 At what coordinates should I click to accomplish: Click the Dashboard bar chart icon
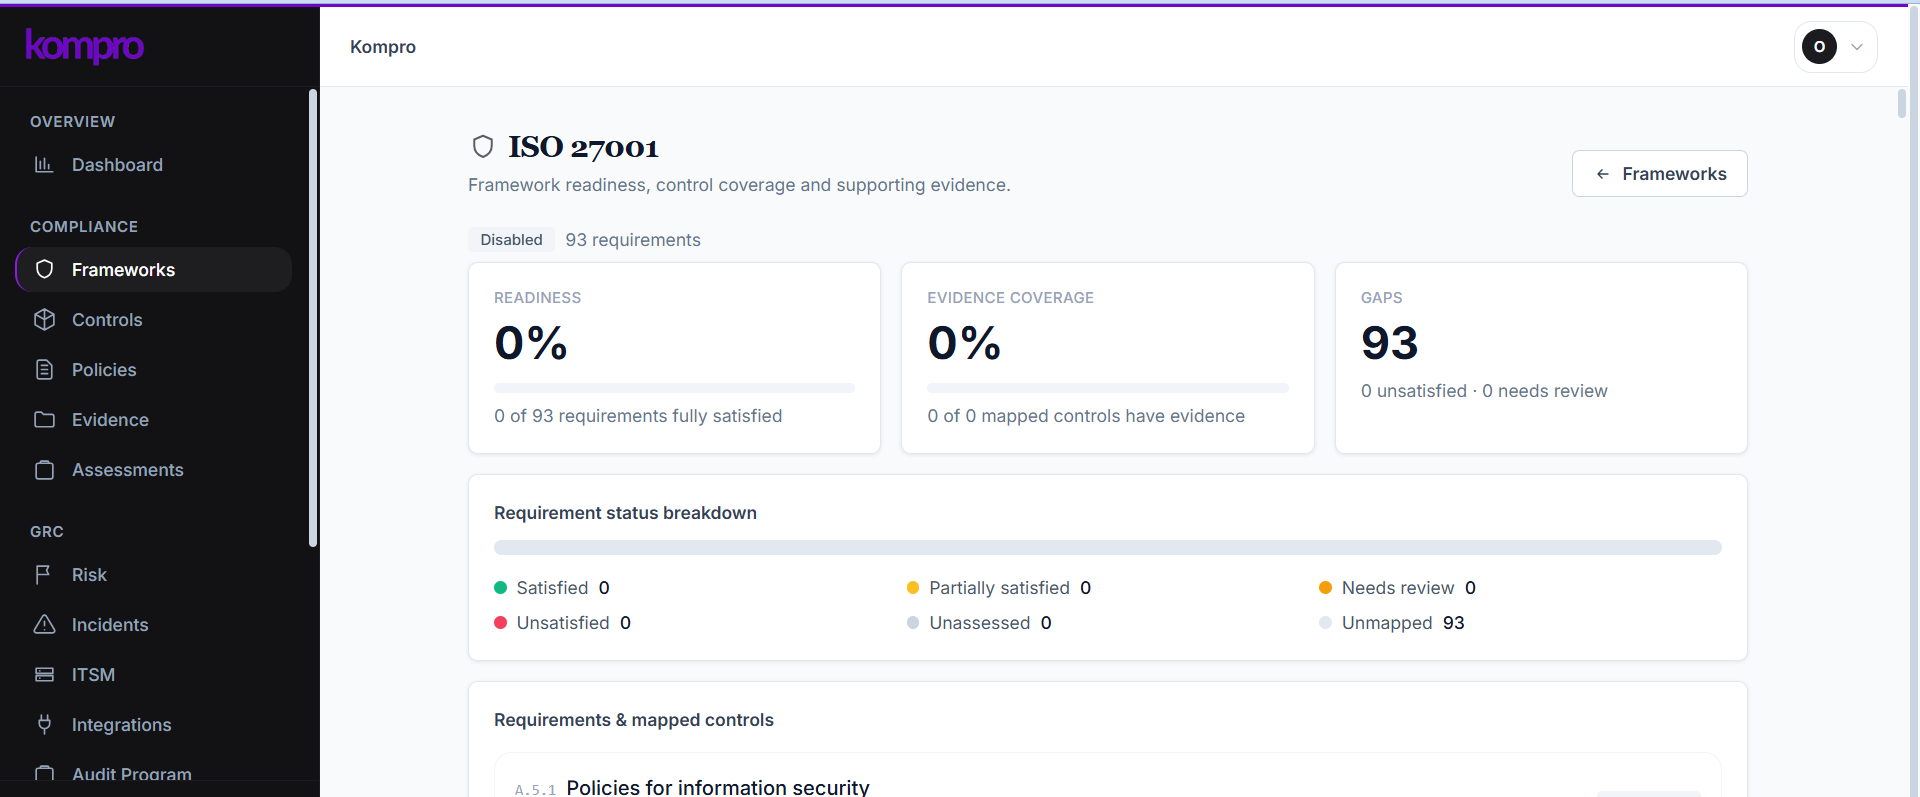point(44,165)
